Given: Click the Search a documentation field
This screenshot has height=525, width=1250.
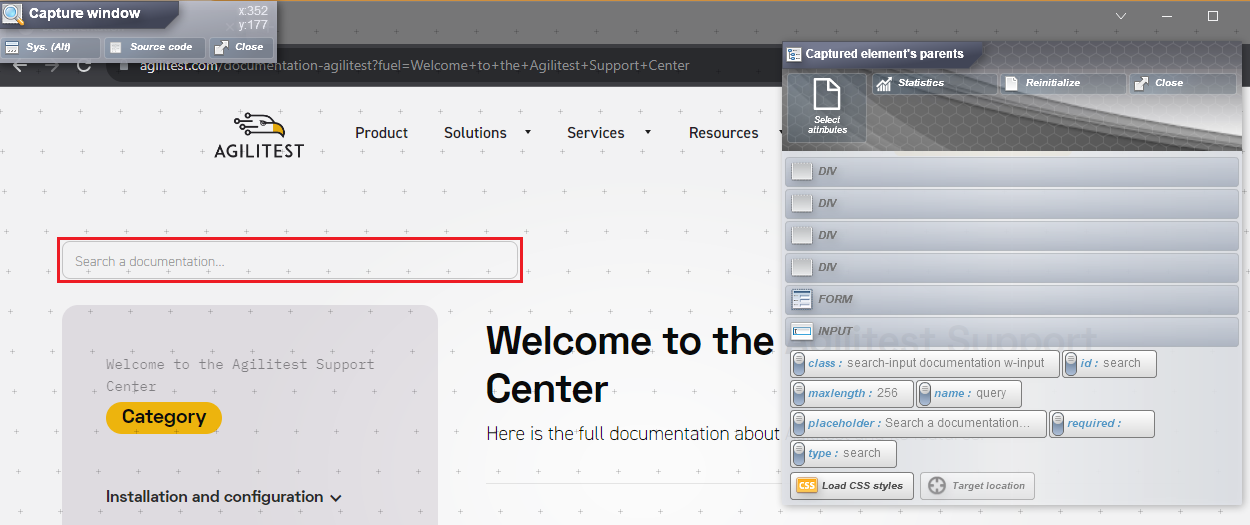Looking at the screenshot, I should point(290,261).
